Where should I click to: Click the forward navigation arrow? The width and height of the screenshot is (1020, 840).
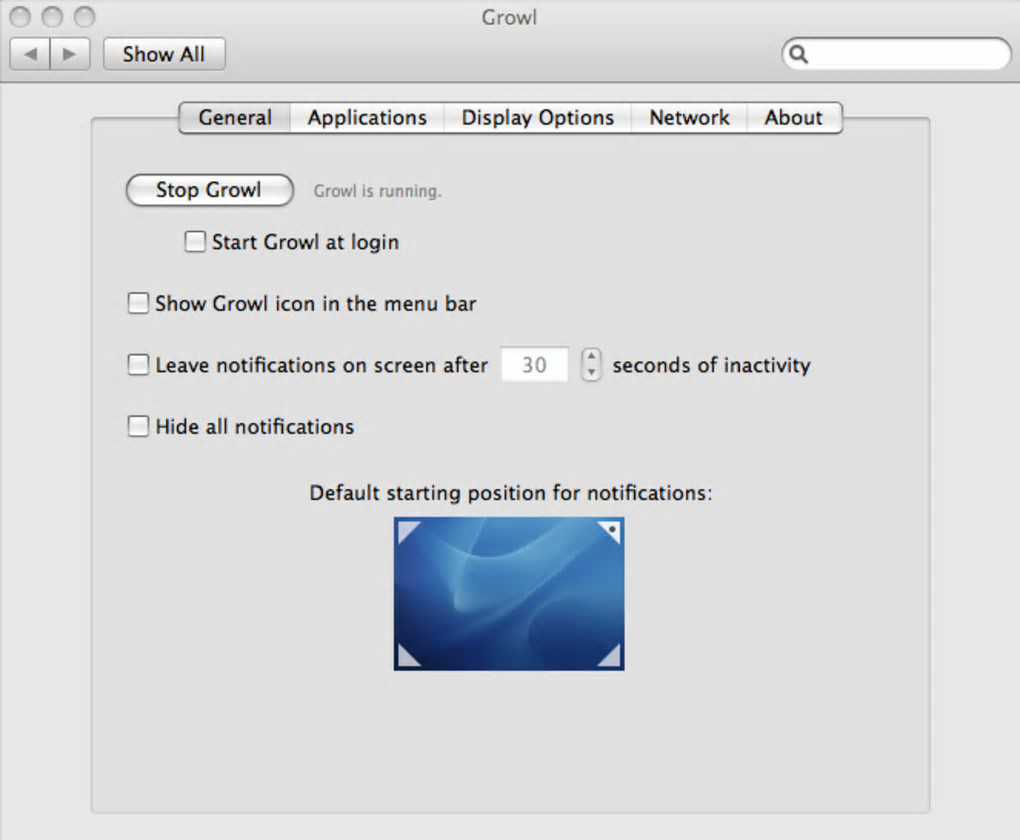pyautogui.click(x=70, y=54)
